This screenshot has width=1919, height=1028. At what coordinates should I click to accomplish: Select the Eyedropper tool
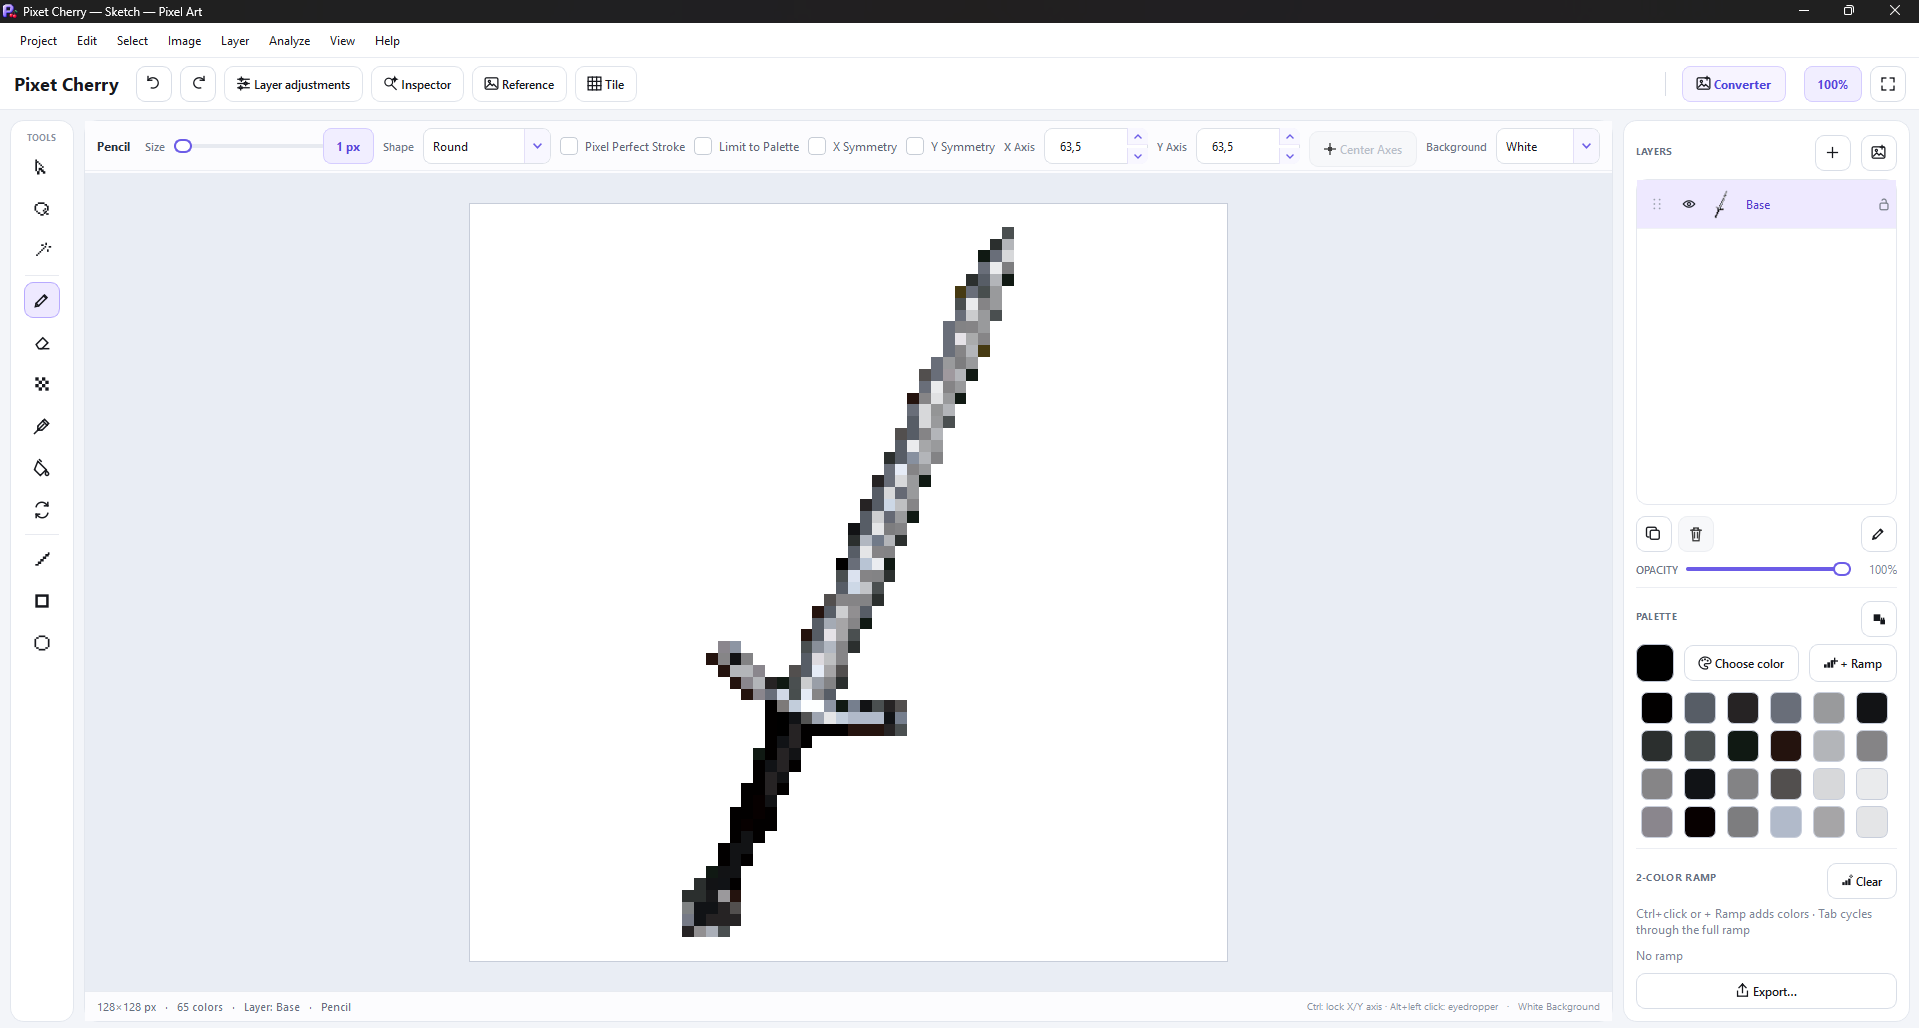coord(42,426)
